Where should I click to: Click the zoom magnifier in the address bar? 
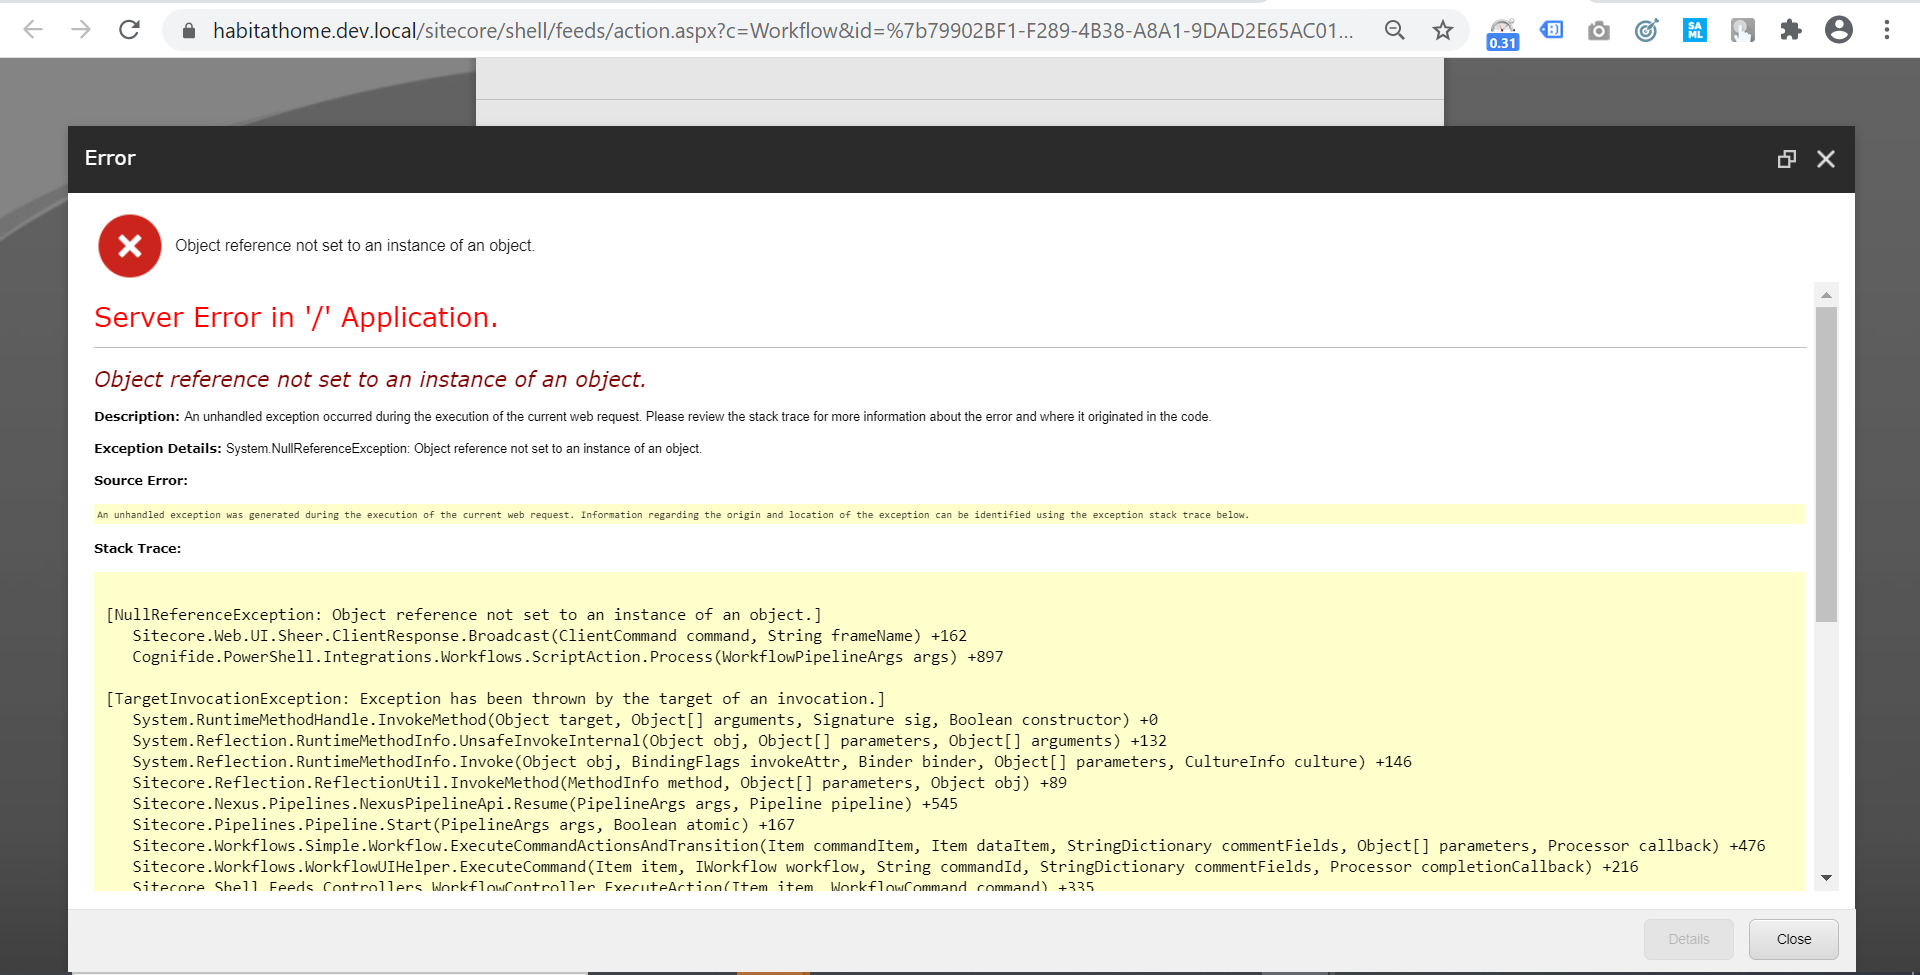tap(1395, 30)
